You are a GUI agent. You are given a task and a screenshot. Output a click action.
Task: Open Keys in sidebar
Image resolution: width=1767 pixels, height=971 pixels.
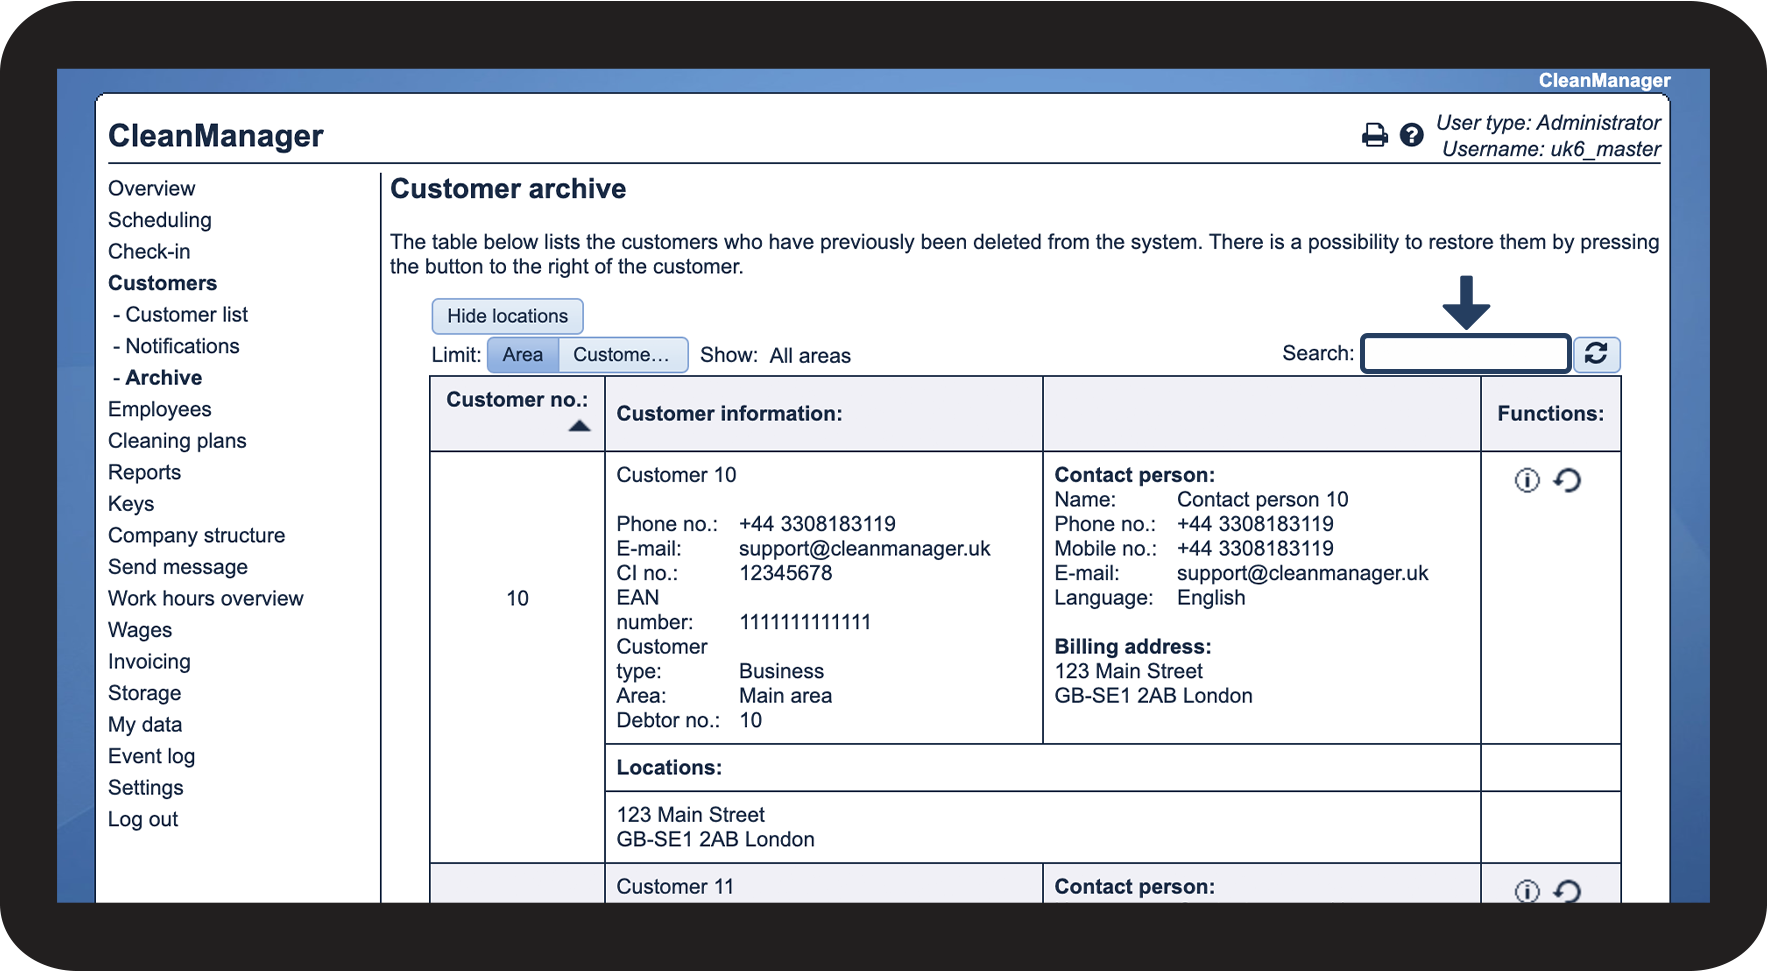131,504
